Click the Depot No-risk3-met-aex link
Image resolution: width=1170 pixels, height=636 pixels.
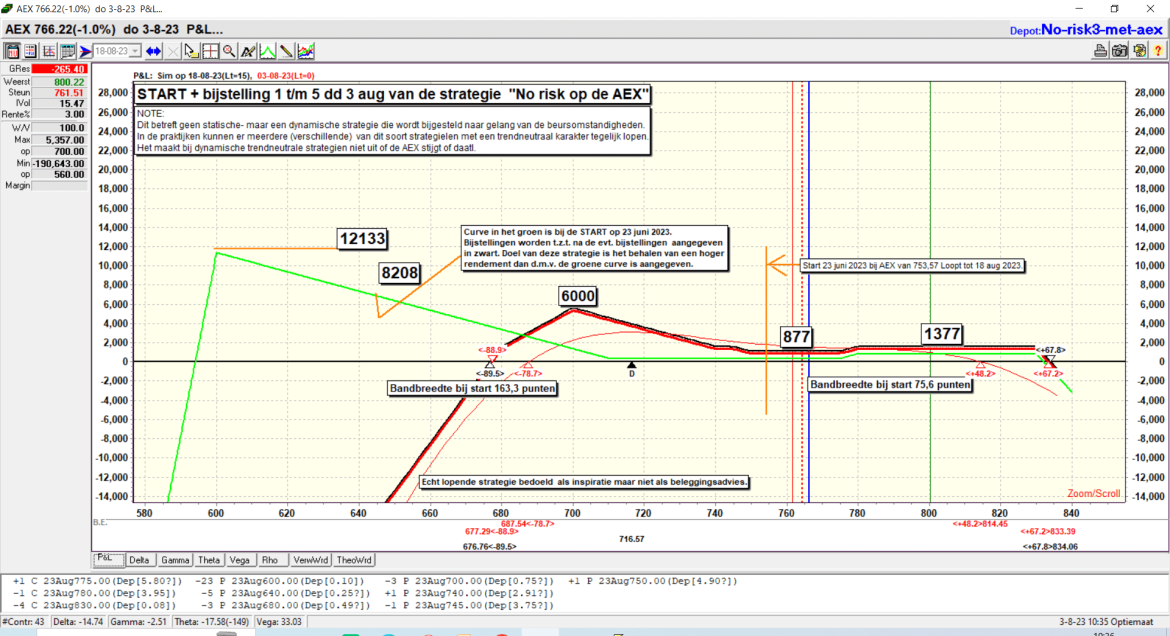[1086, 30]
